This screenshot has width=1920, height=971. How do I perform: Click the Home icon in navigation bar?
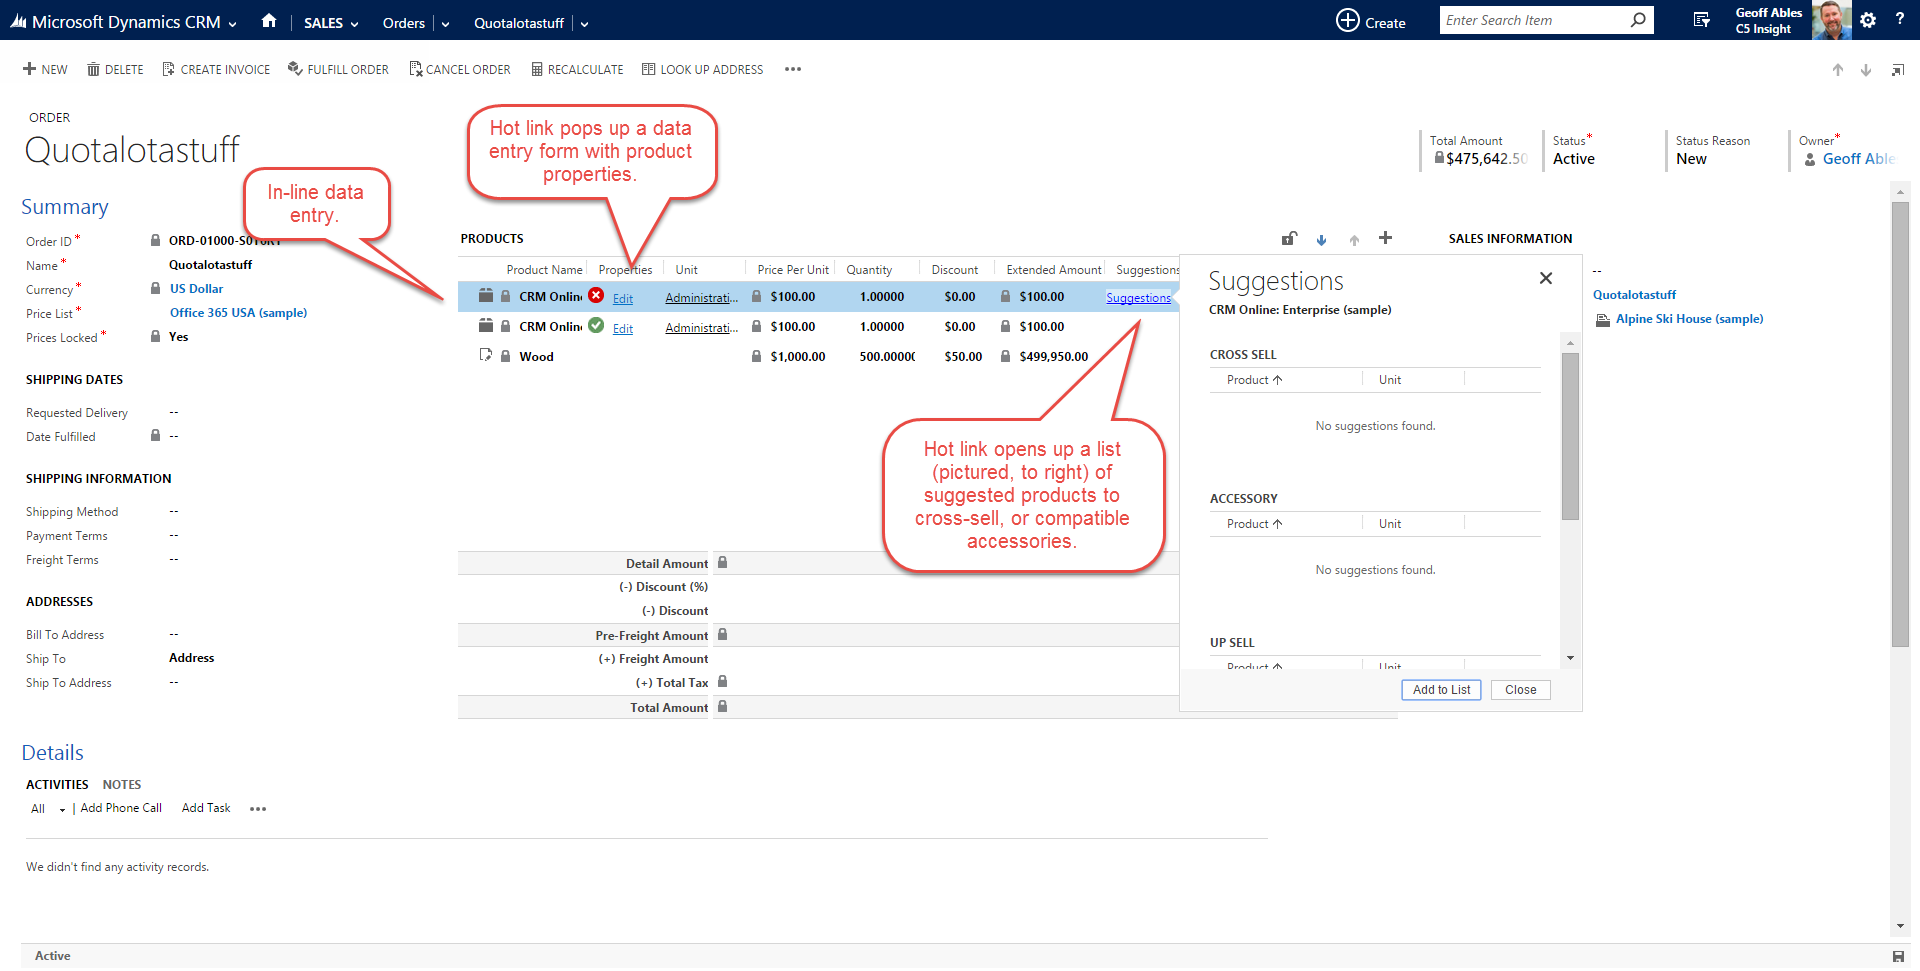point(268,21)
